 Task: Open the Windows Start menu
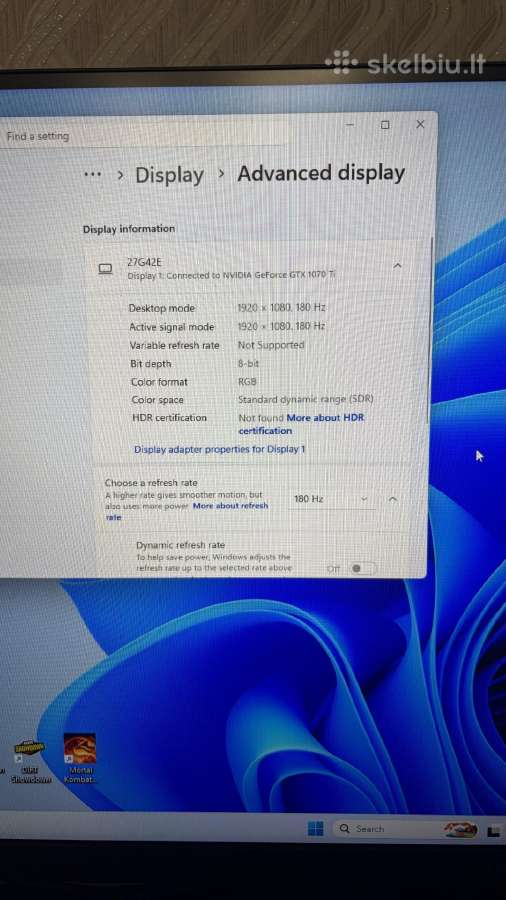pos(316,828)
